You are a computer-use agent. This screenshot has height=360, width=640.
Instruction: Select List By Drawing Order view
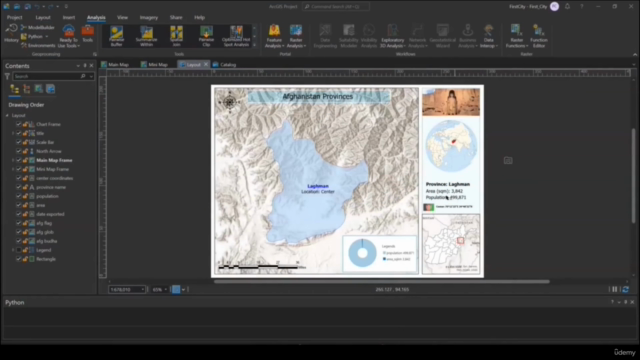15,89
